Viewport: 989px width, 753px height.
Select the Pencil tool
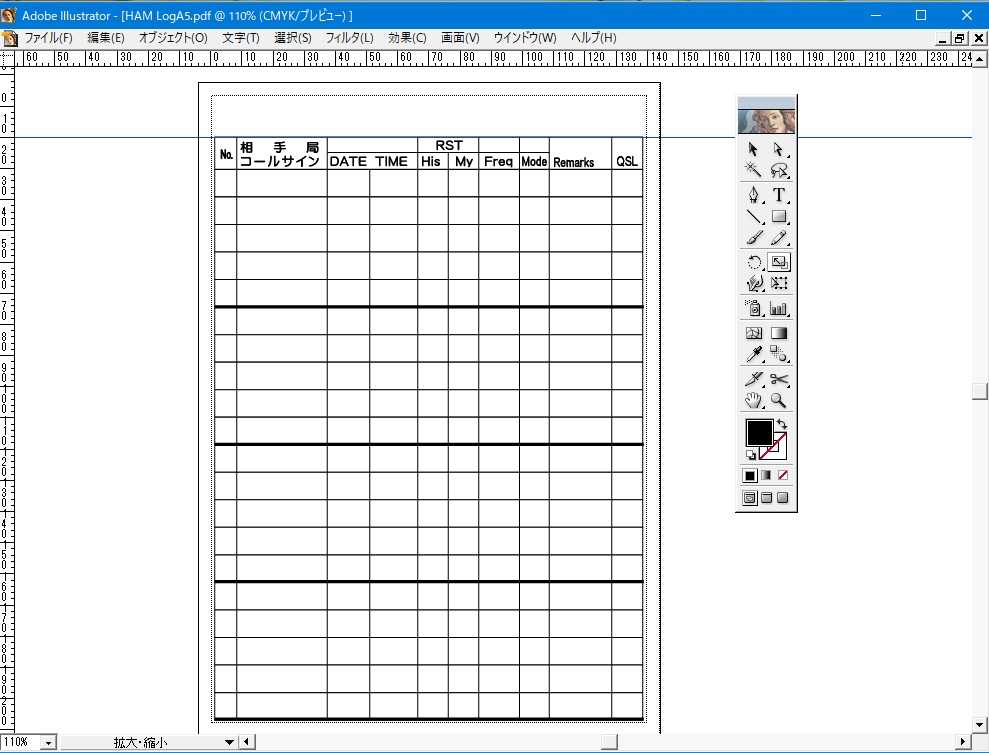pos(779,238)
